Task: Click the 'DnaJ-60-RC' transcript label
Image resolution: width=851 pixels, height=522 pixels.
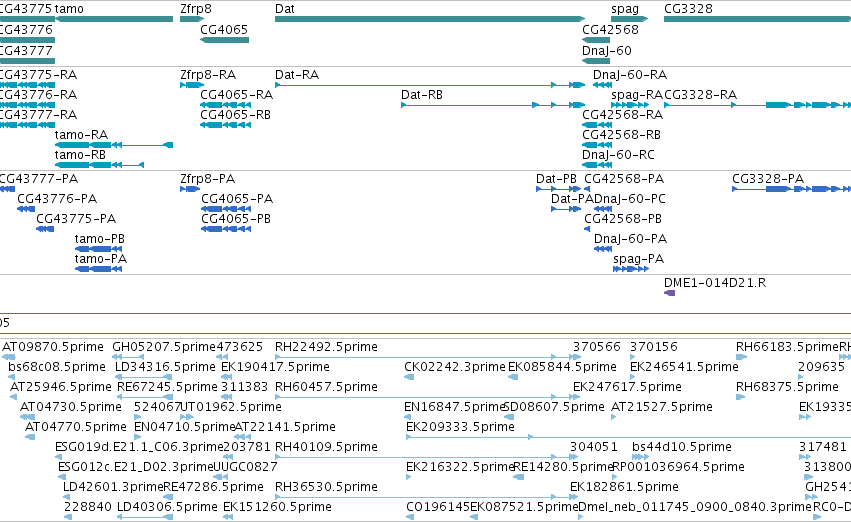Action: (x=618, y=155)
